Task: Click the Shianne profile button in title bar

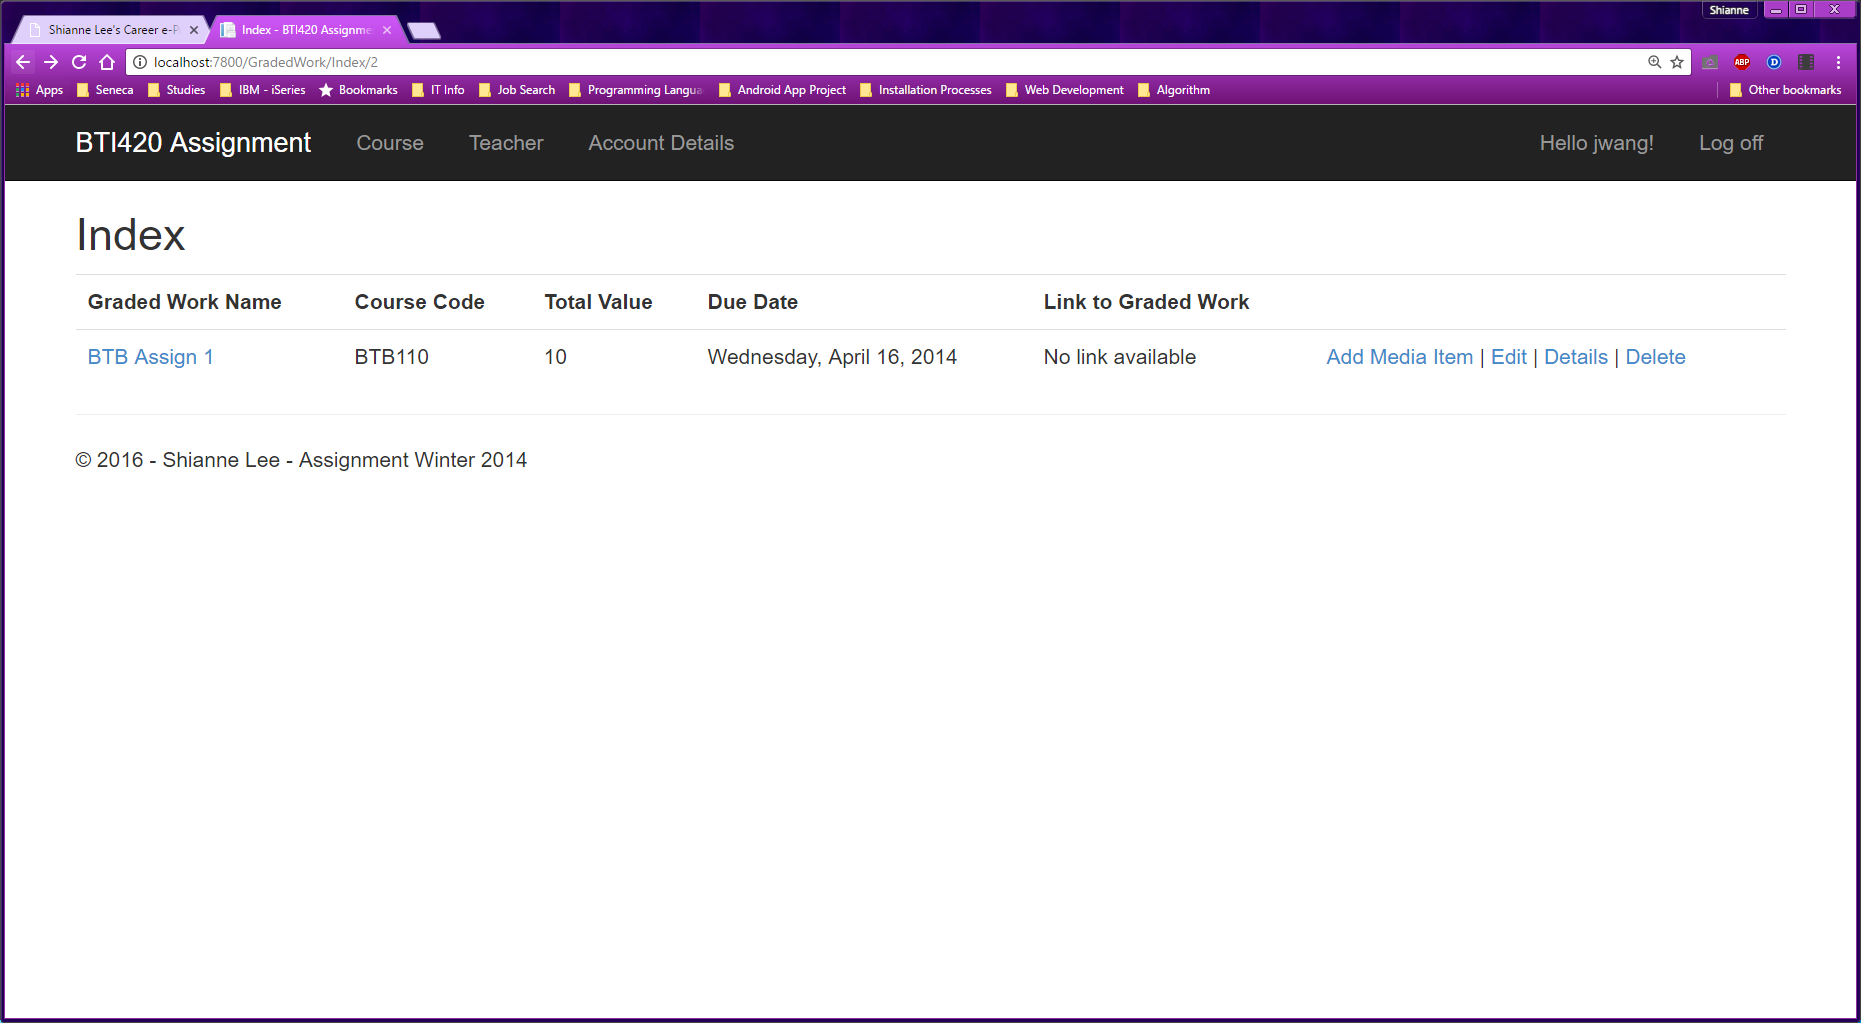Action: (1729, 10)
